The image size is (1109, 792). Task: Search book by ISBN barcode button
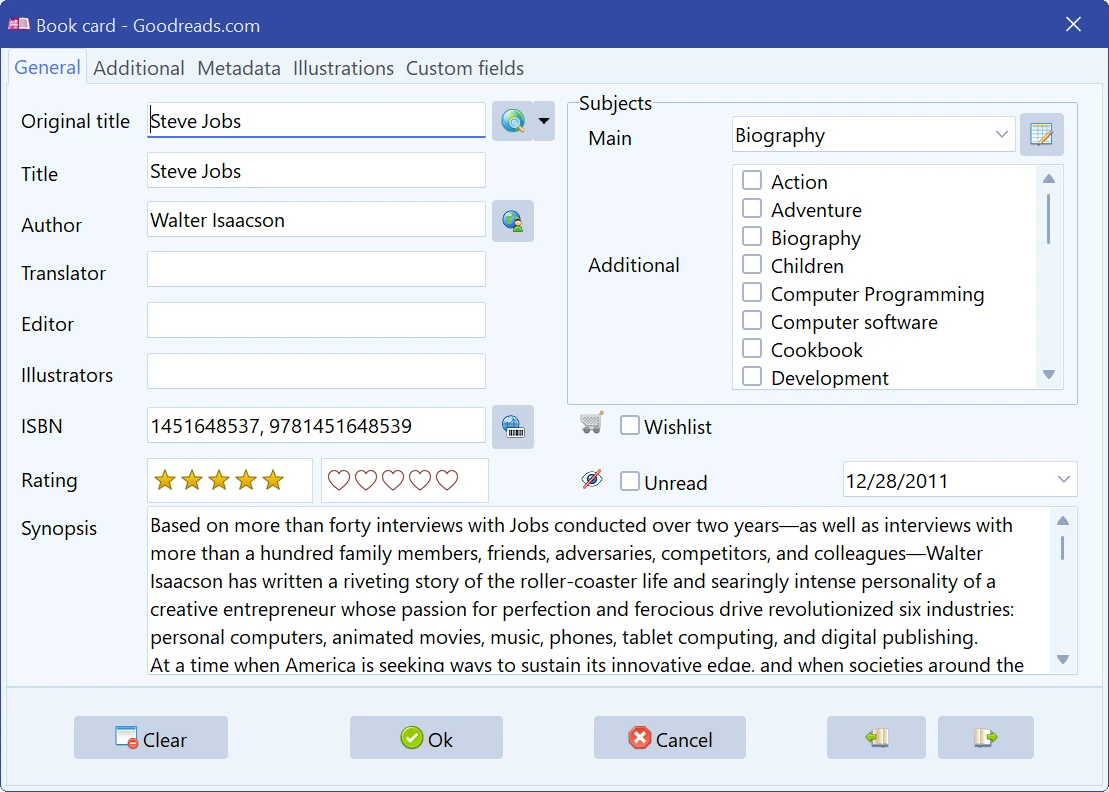click(x=513, y=426)
